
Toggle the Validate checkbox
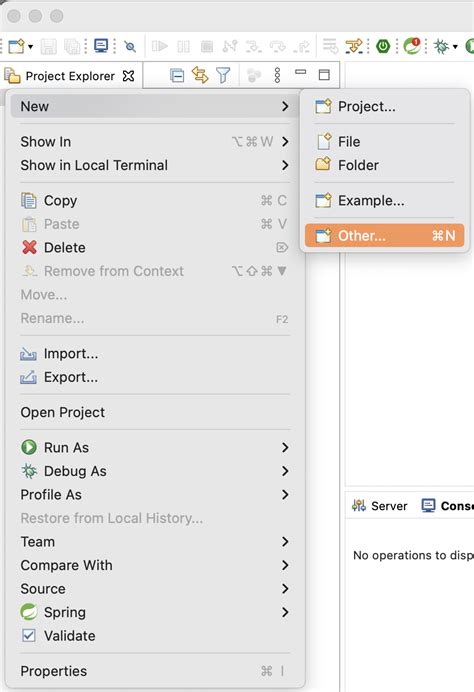click(29, 636)
